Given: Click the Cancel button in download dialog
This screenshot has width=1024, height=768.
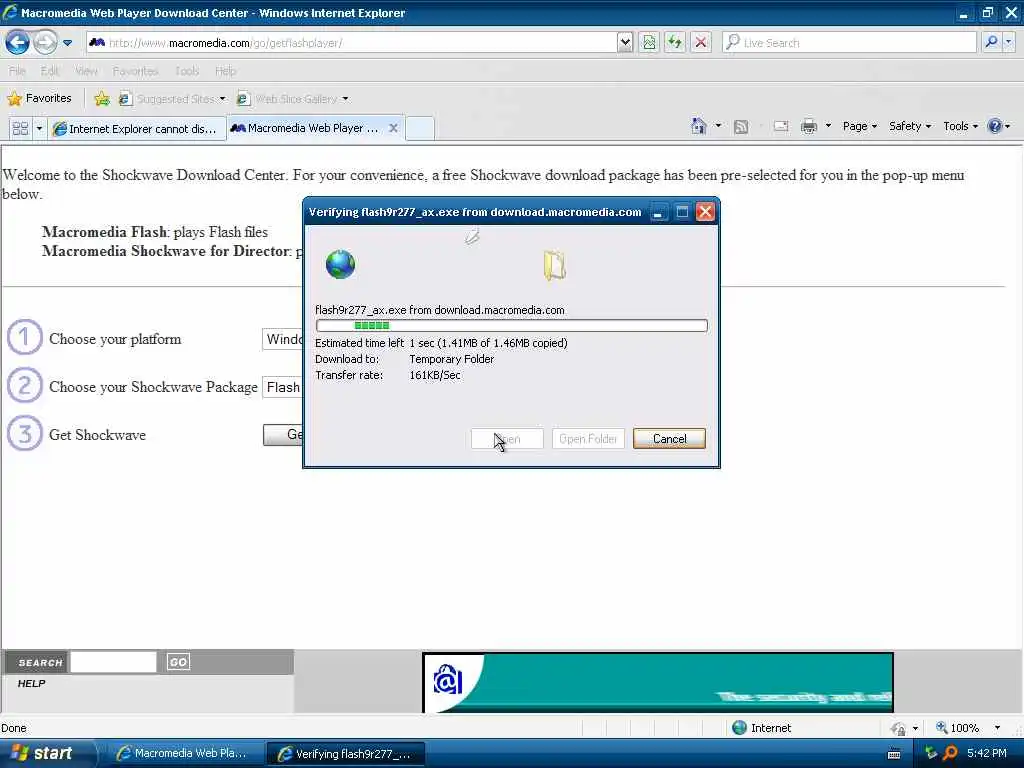Looking at the screenshot, I should 669,439.
